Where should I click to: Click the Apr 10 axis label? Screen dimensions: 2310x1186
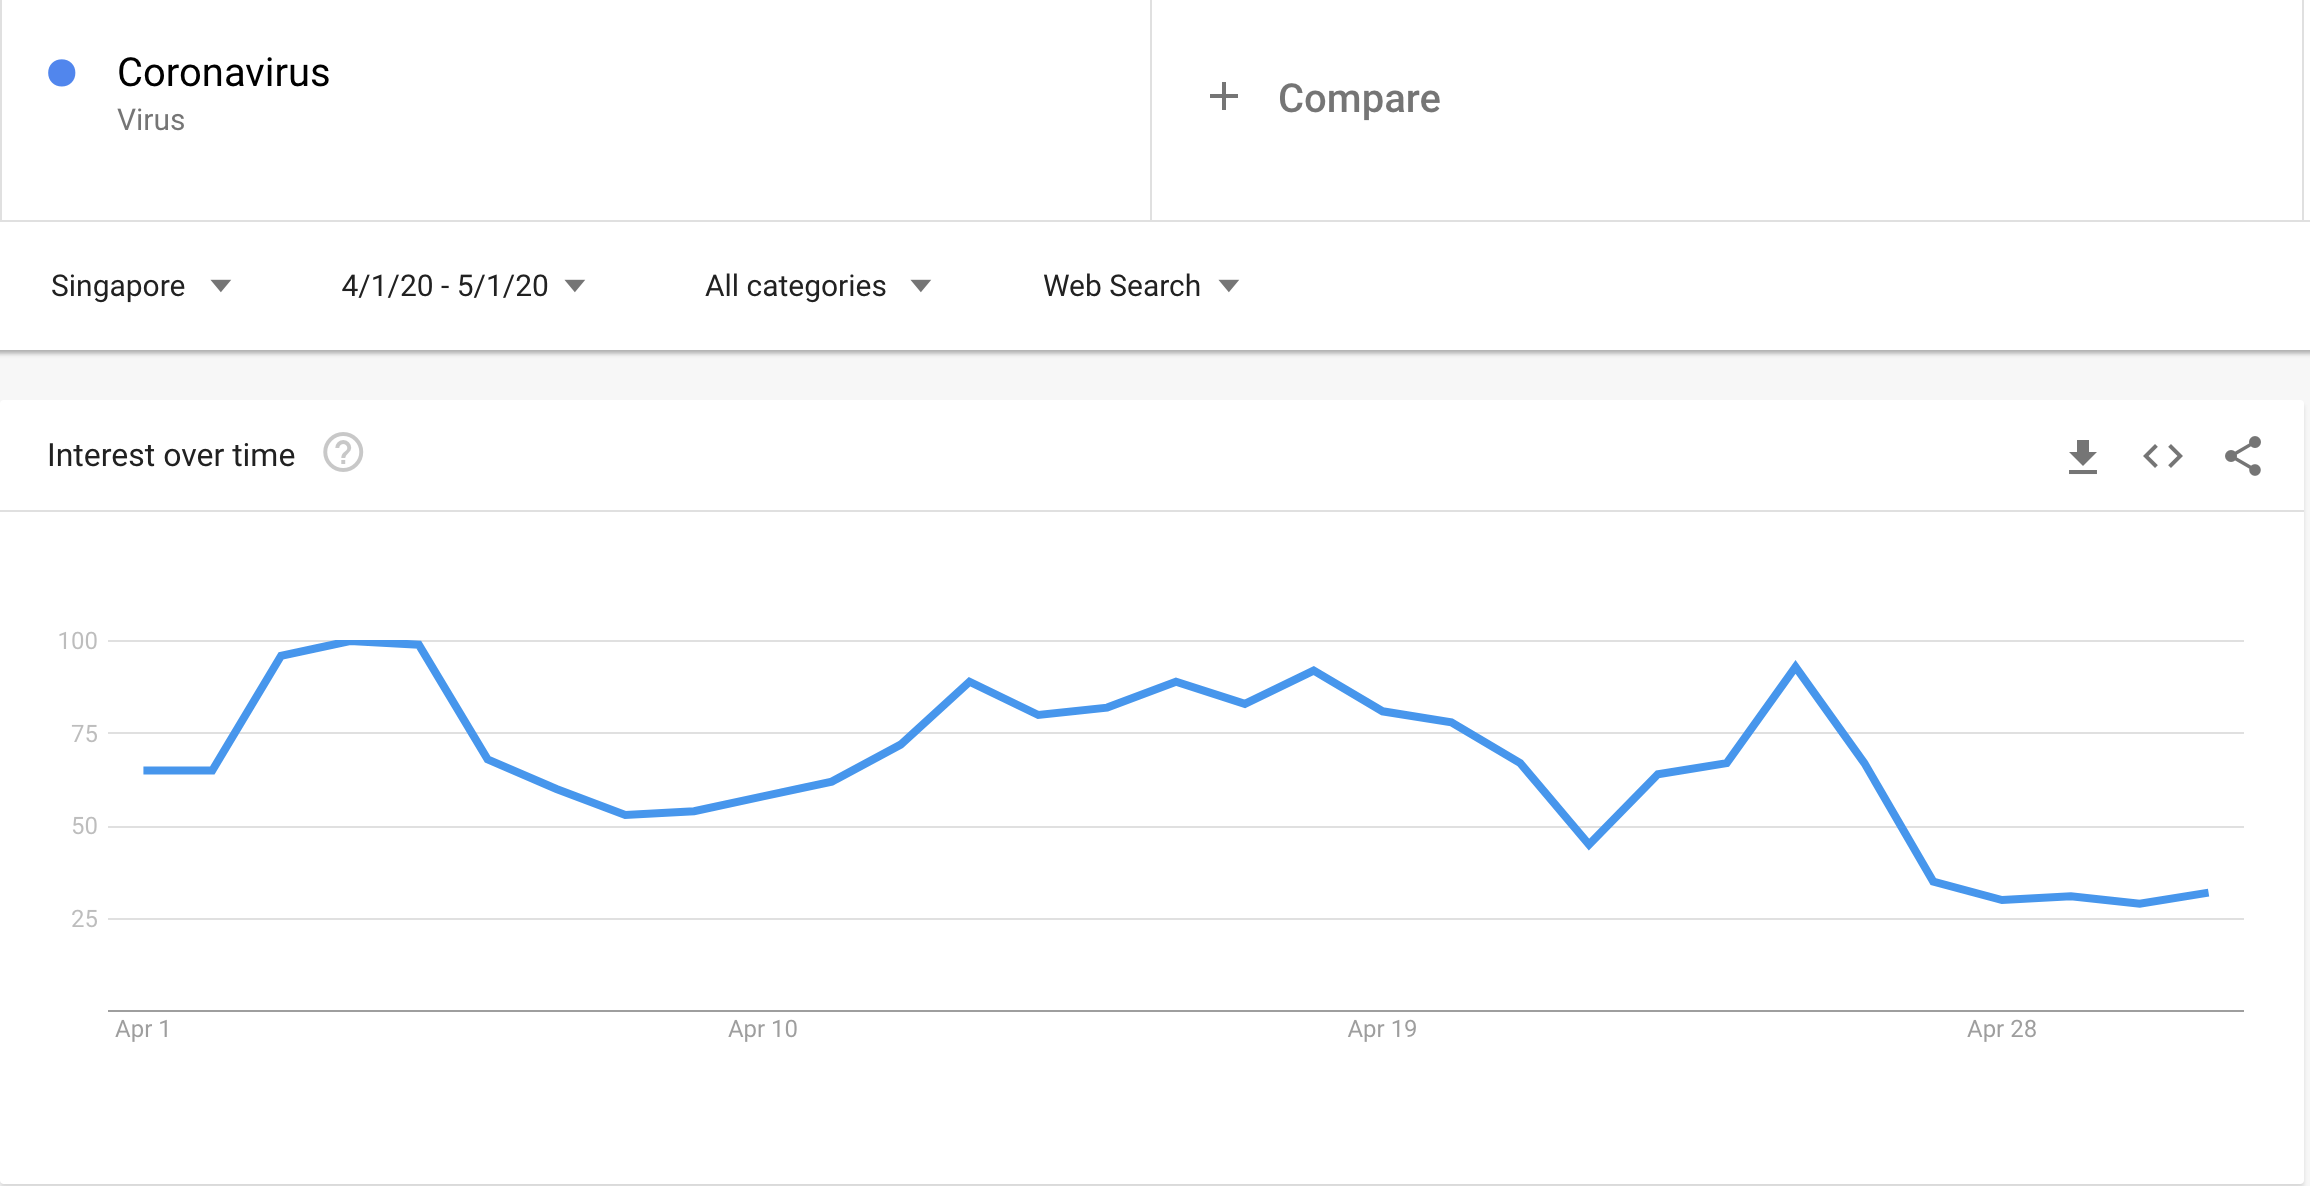[x=762, y=1029]
